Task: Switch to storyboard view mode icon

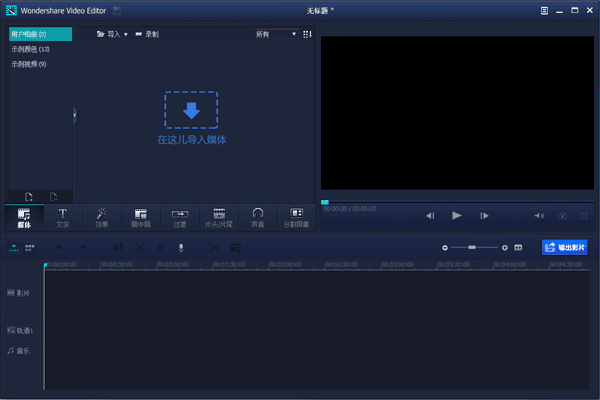Action: 30,248
